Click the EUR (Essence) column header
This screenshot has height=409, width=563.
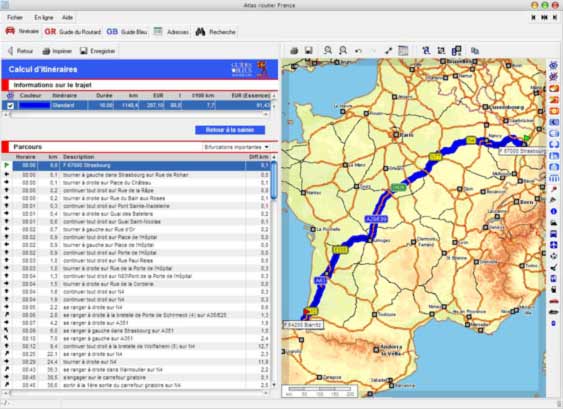(x=251, y=96)
